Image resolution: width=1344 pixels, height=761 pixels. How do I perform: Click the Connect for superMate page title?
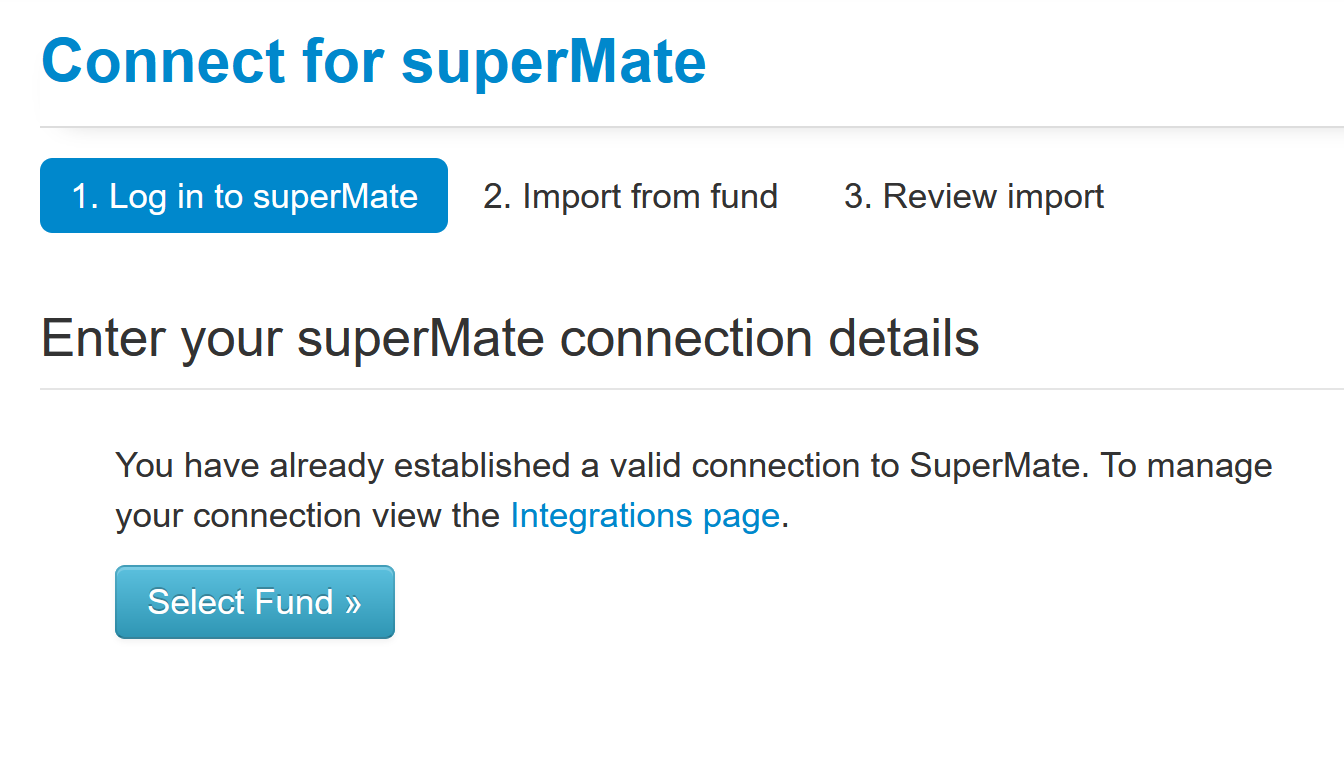[374, 60]
